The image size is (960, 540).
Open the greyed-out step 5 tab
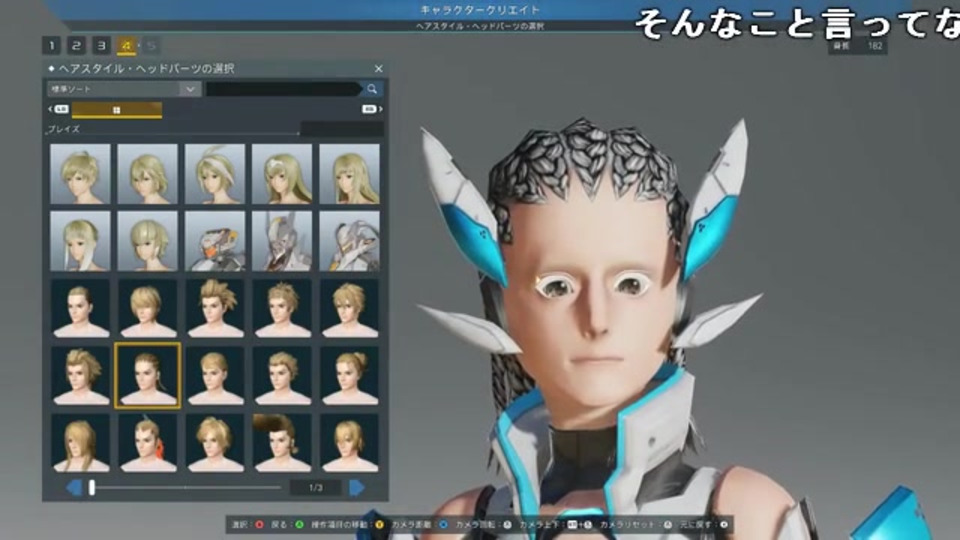[x=151, y=45]
